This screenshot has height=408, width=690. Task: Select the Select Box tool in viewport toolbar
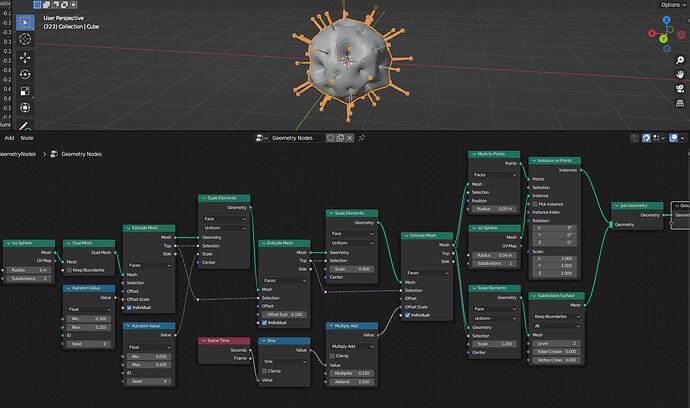click(25, 22)
